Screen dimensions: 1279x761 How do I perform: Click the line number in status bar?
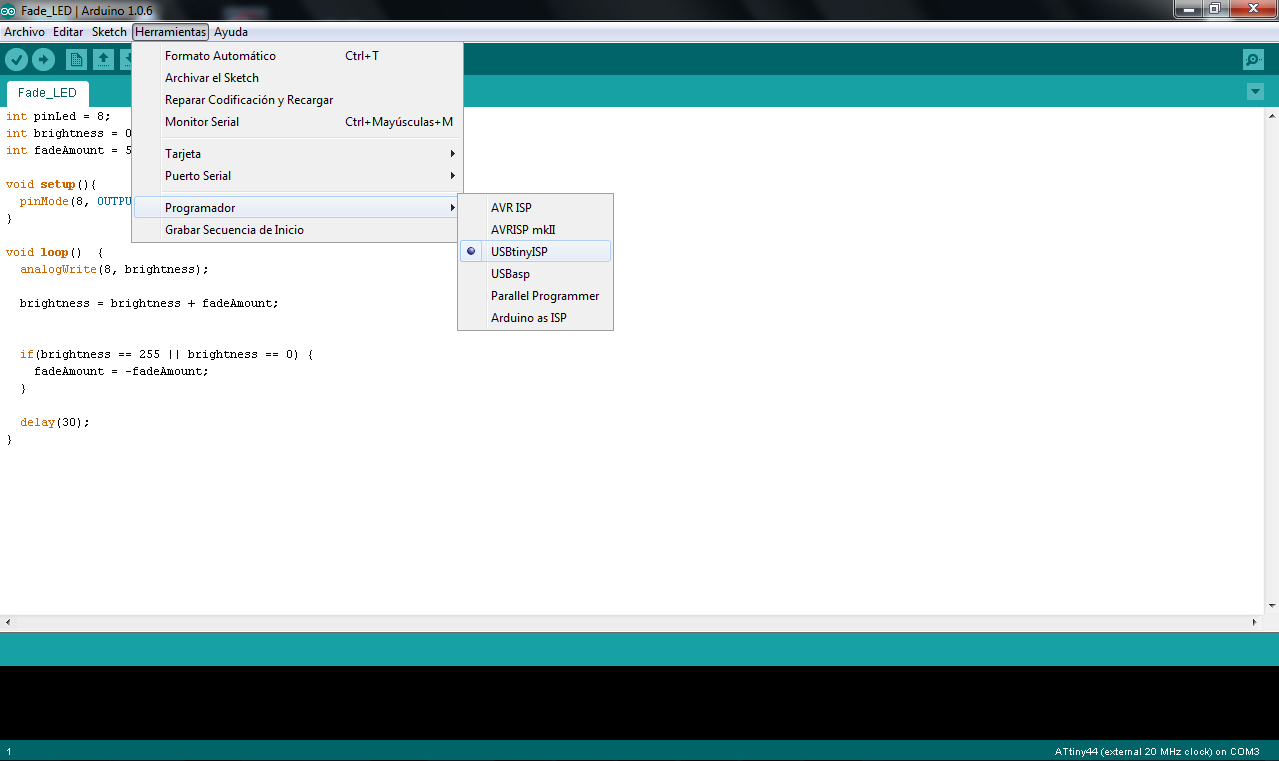pos(8,751)
